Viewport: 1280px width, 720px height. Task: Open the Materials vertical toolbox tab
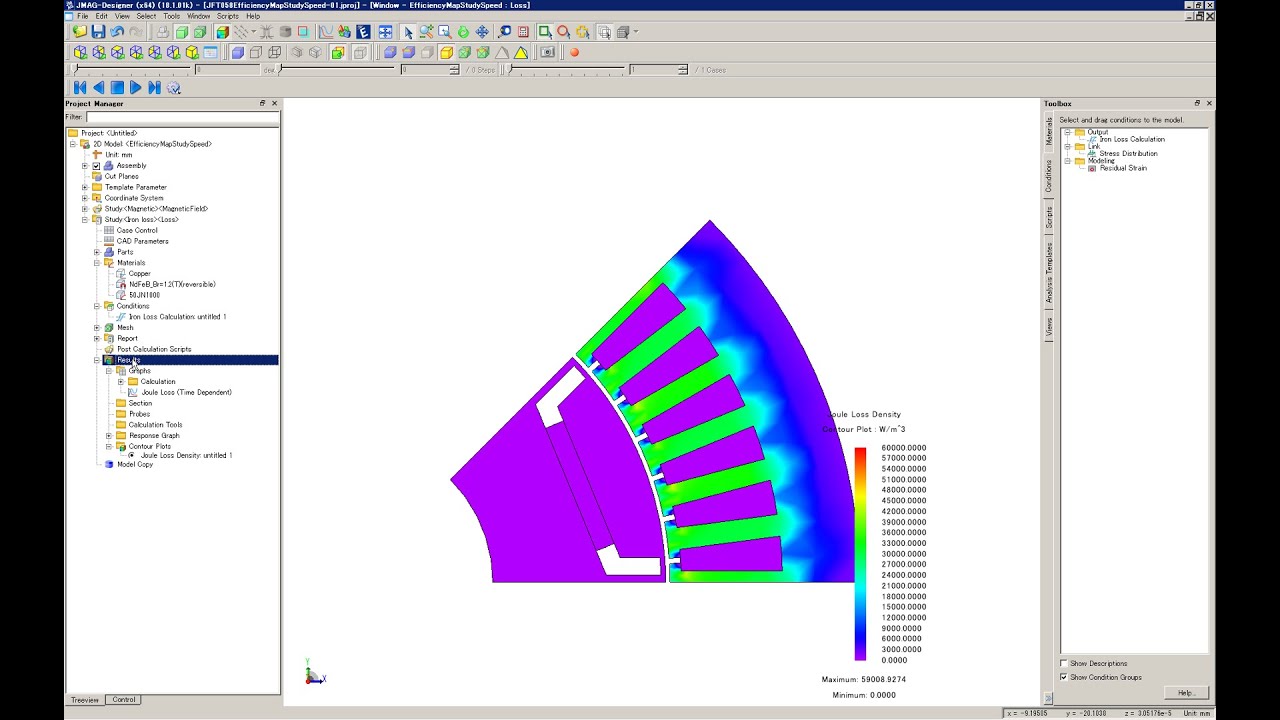1049,131
